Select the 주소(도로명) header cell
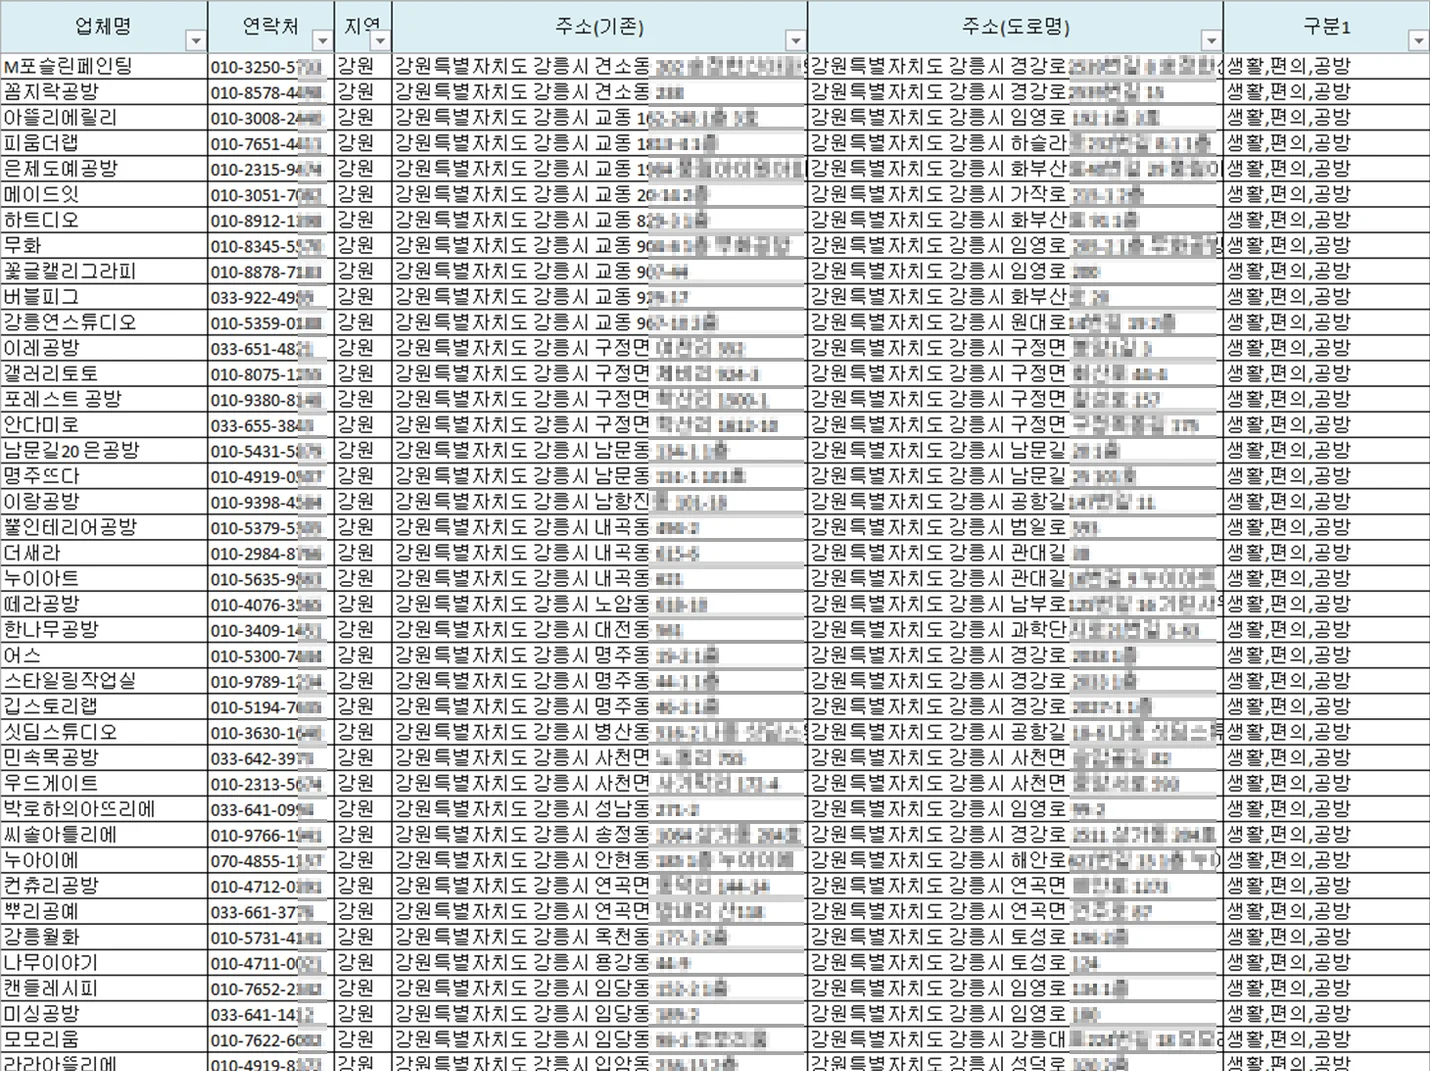 click(x=1015, y=27)
